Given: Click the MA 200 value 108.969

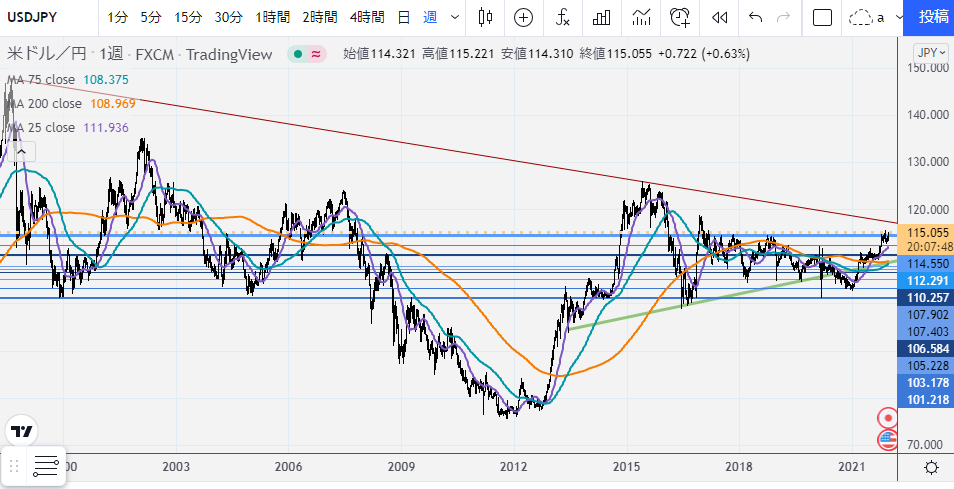Looking at the screenshot, I should pos(113,104).
